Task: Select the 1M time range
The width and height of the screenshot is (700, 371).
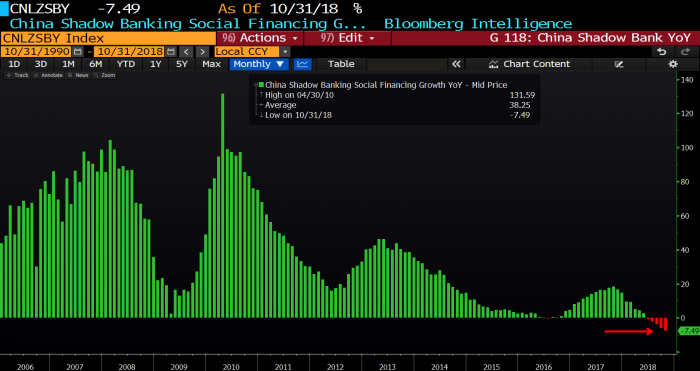Action: click(x=68, y=64)
